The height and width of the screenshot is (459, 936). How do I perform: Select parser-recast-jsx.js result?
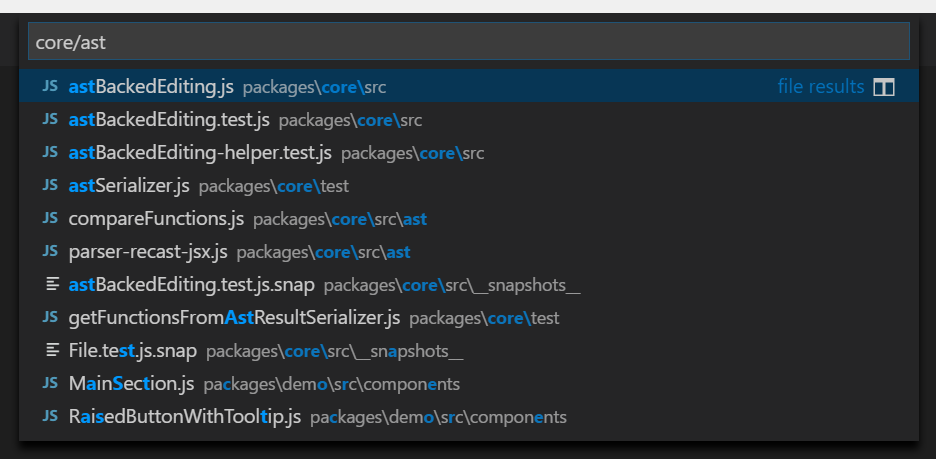[469, 252]
